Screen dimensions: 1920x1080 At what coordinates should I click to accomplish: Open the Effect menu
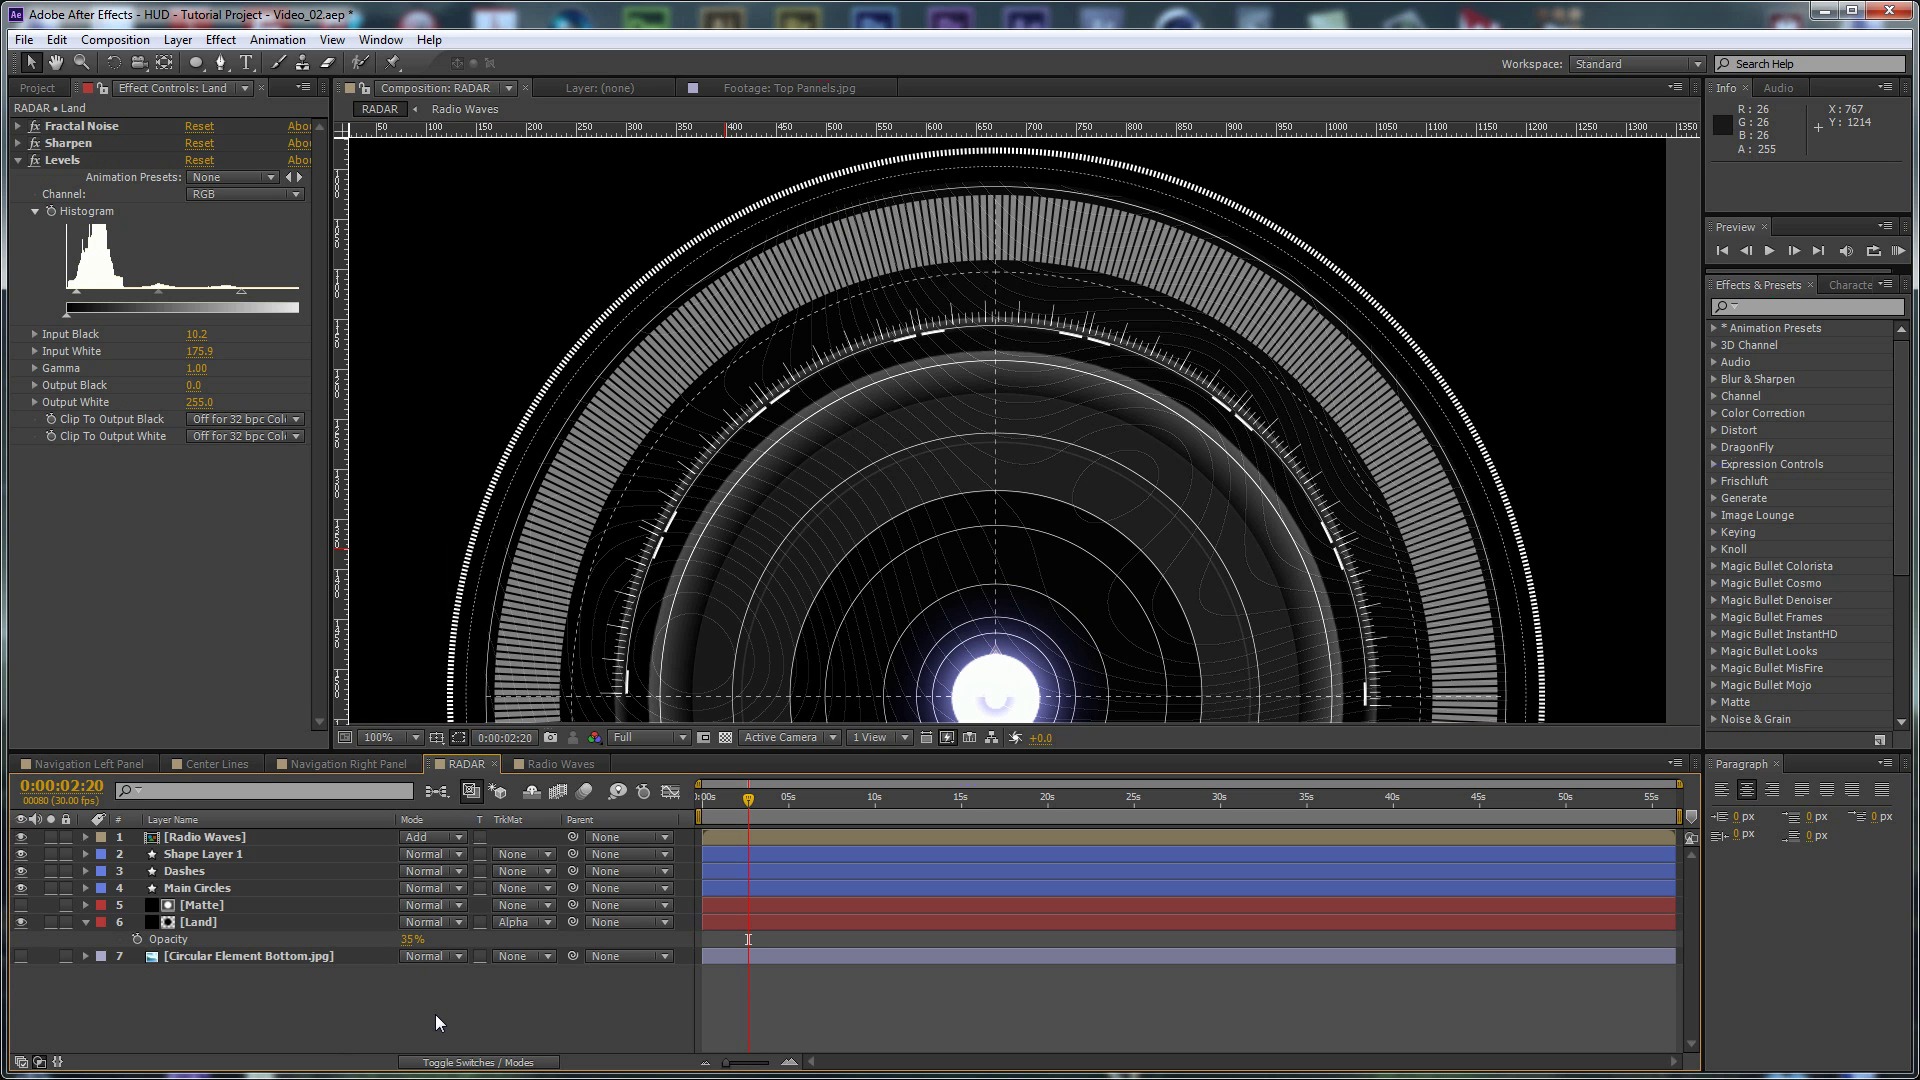click(x=220, y=40)
